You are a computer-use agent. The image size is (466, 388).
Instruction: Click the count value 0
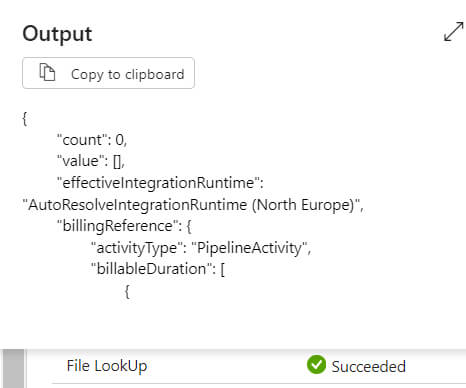[x=119, y=140]
